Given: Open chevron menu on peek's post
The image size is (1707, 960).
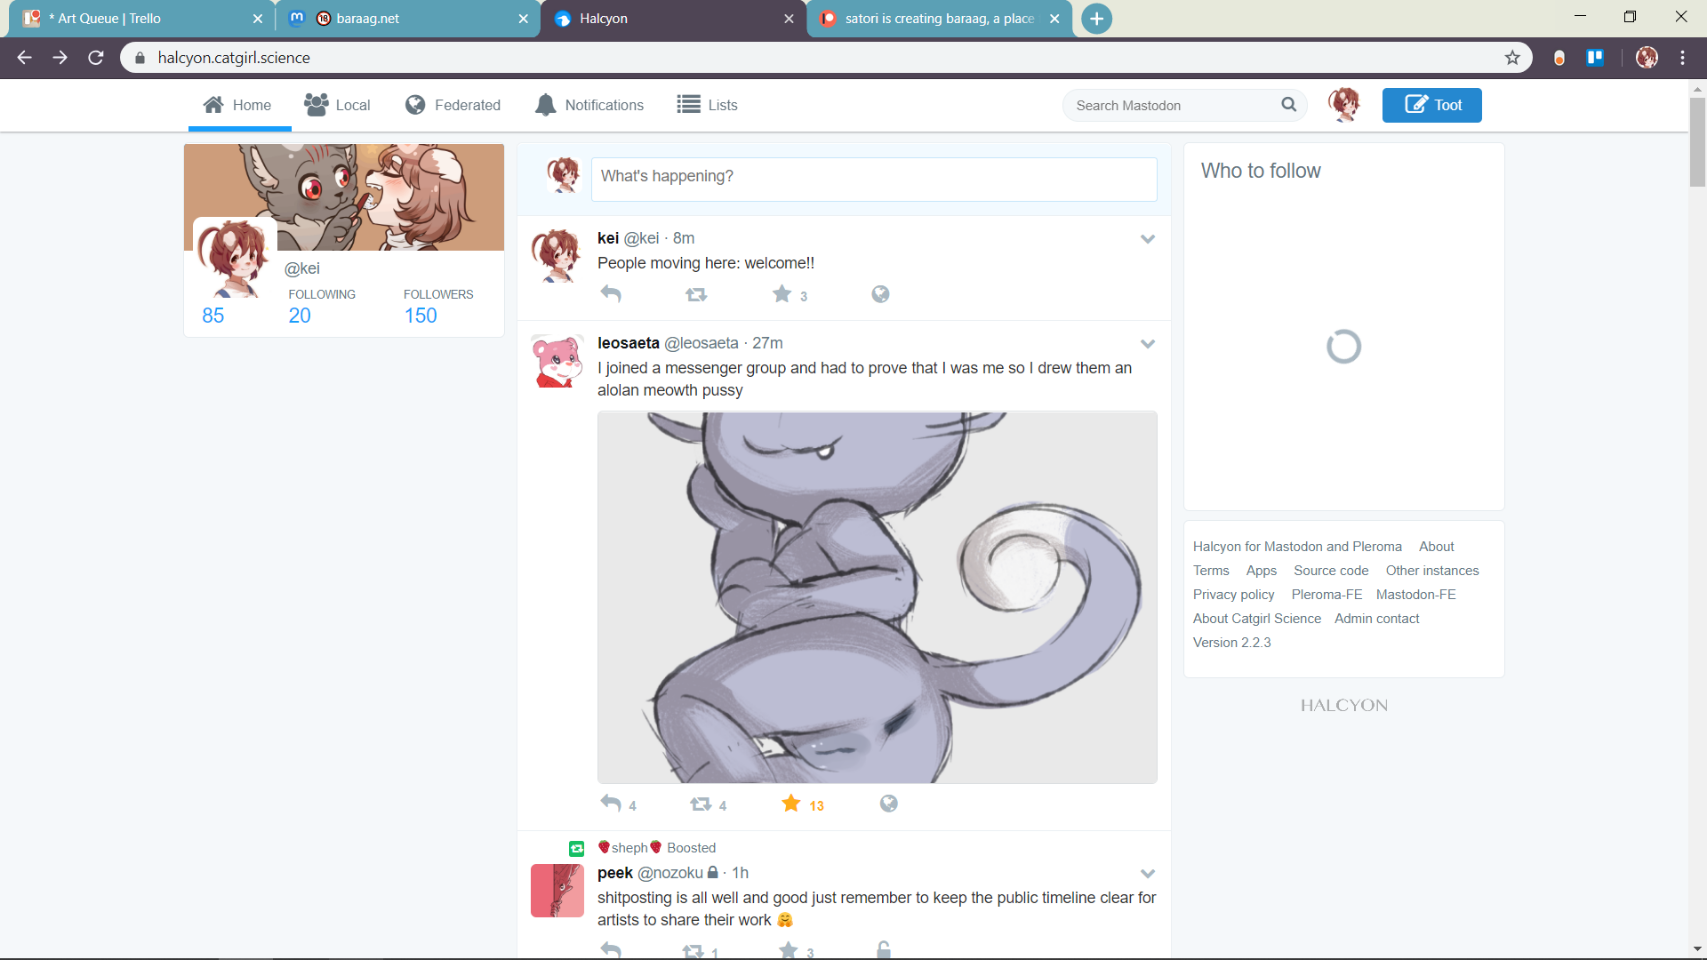Looking at the screenshot, I should pos(1148,874).
